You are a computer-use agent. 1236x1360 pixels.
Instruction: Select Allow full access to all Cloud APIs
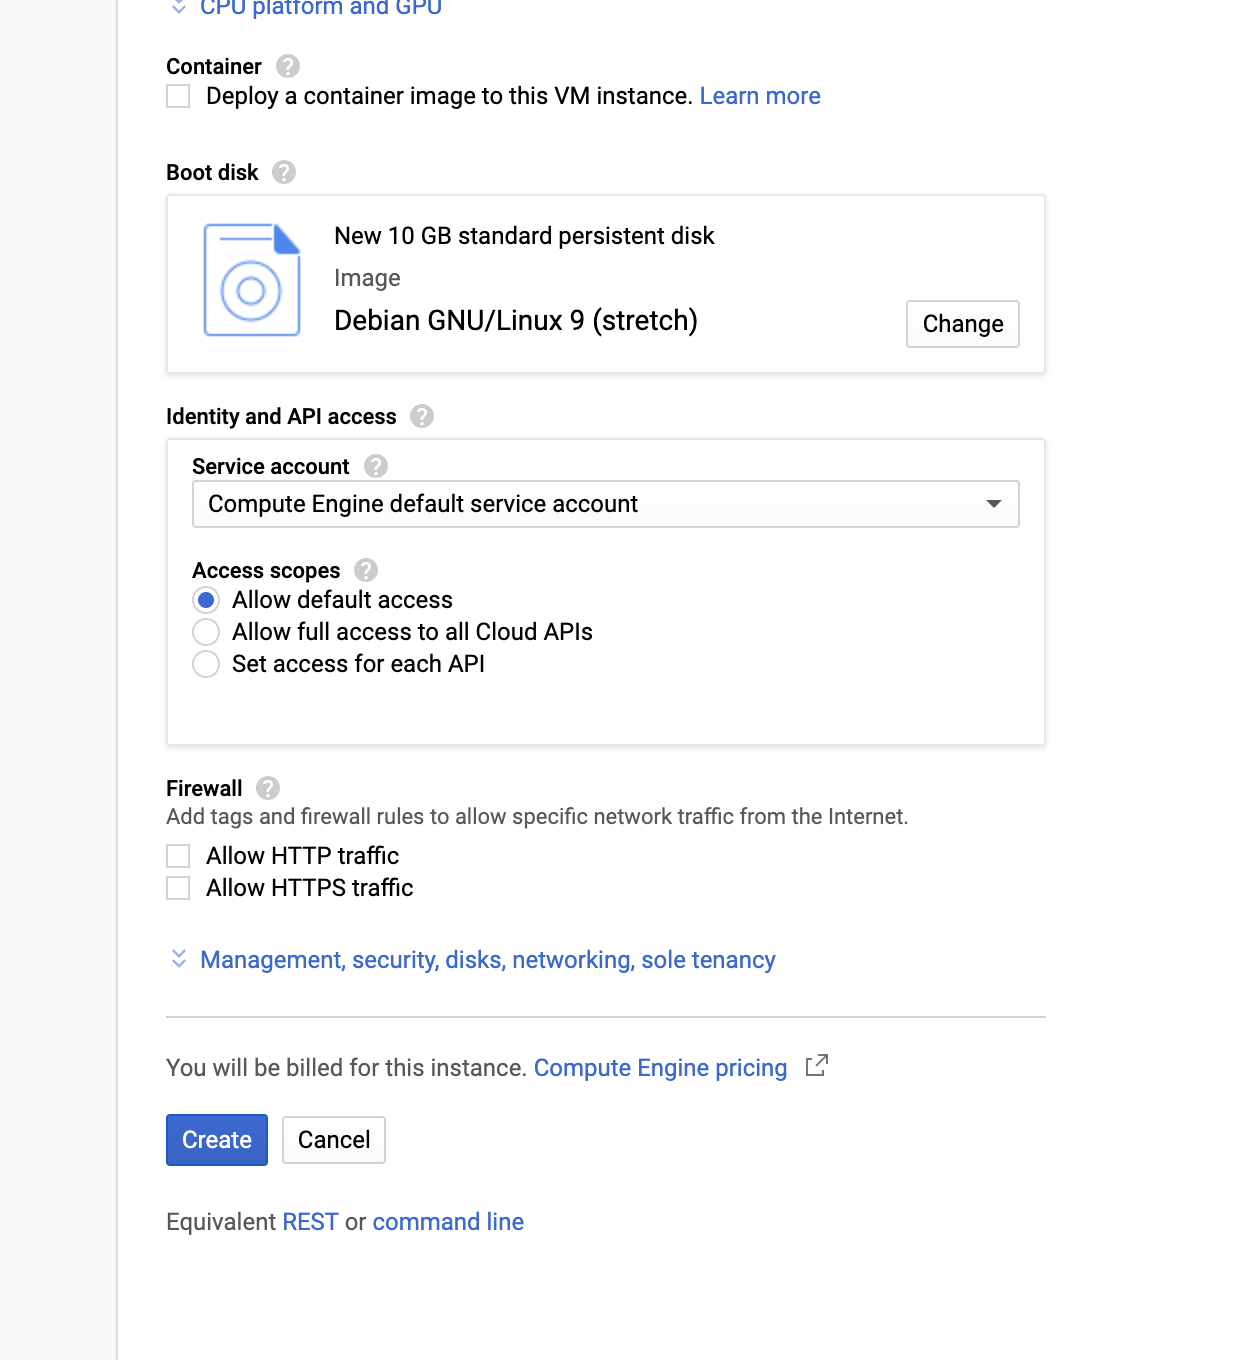(206, 632)
